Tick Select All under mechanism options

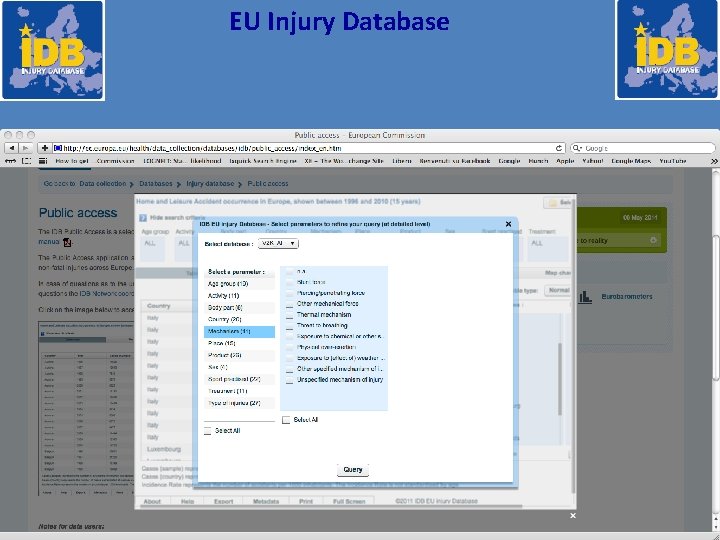[286, 420]
